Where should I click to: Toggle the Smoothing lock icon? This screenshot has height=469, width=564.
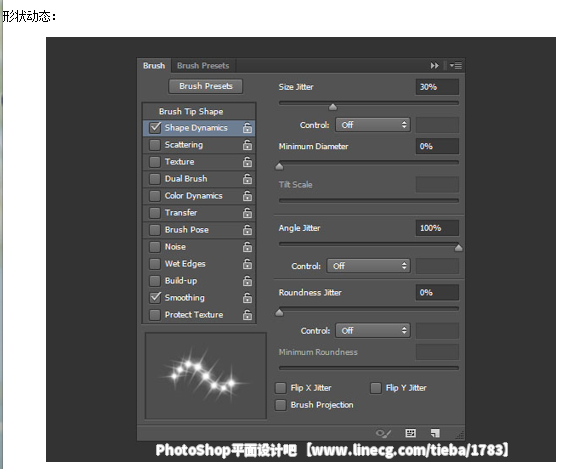click(247, 298)
